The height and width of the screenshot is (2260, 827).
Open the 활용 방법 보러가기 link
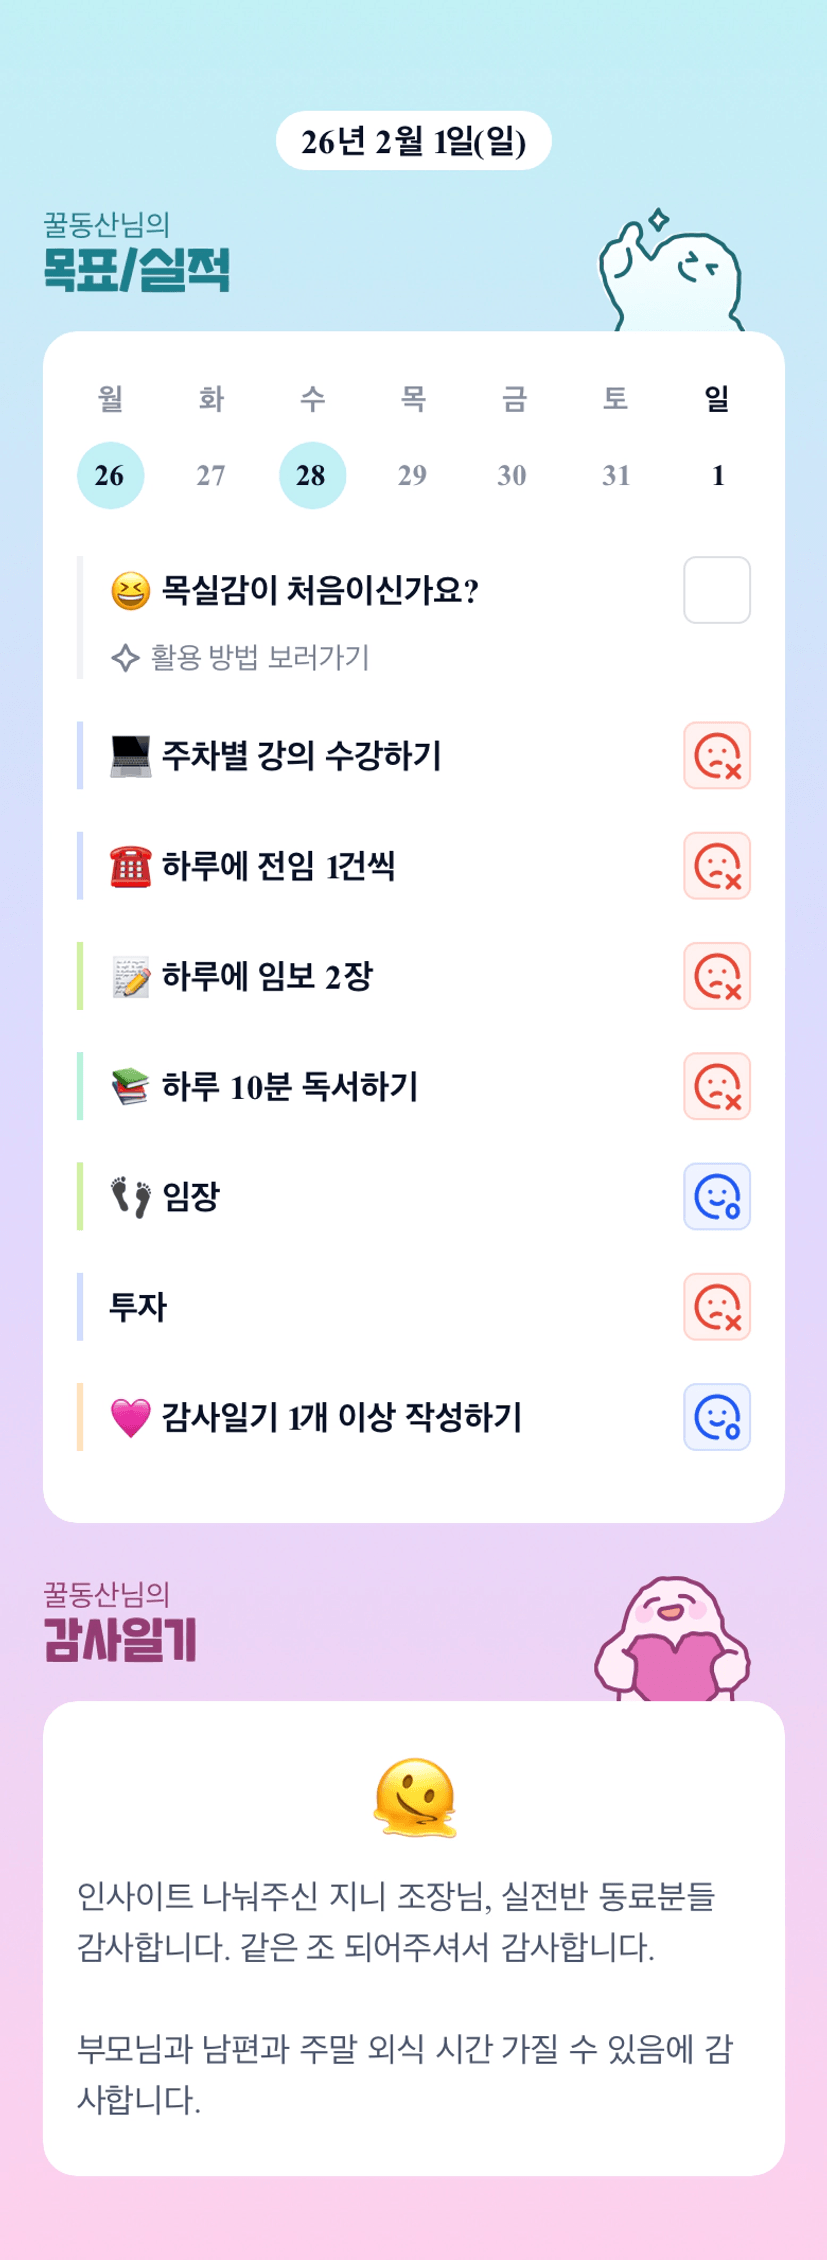click(260, 658)
